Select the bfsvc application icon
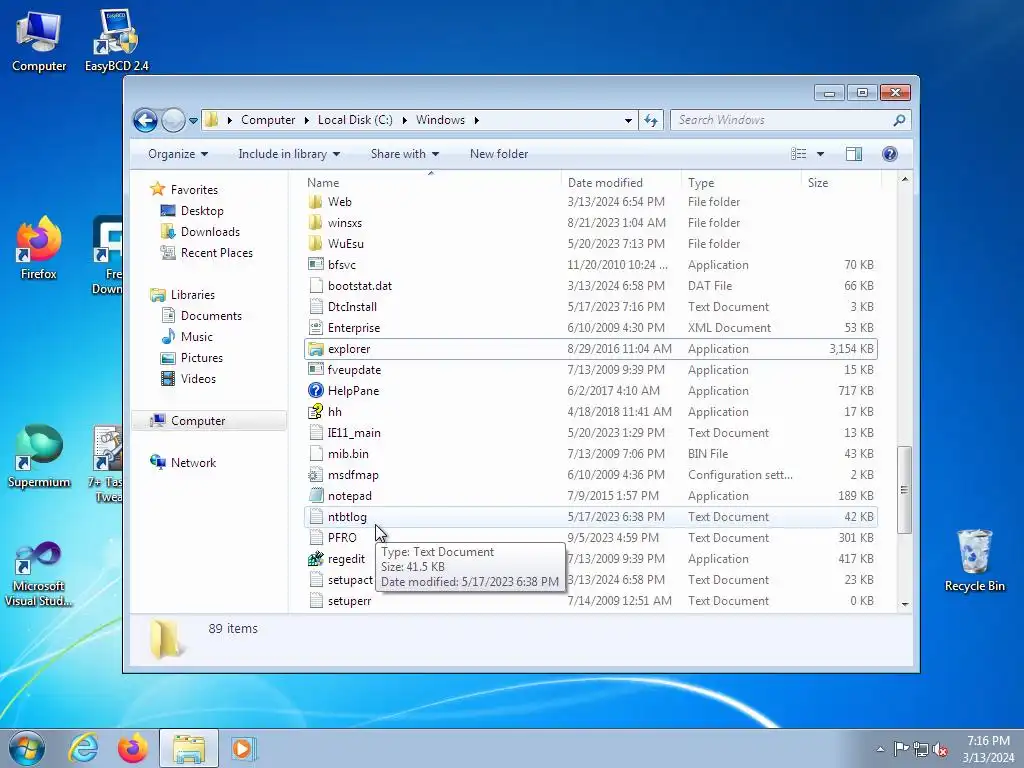This screenshot has width=1024, height=768. [315, 264]
